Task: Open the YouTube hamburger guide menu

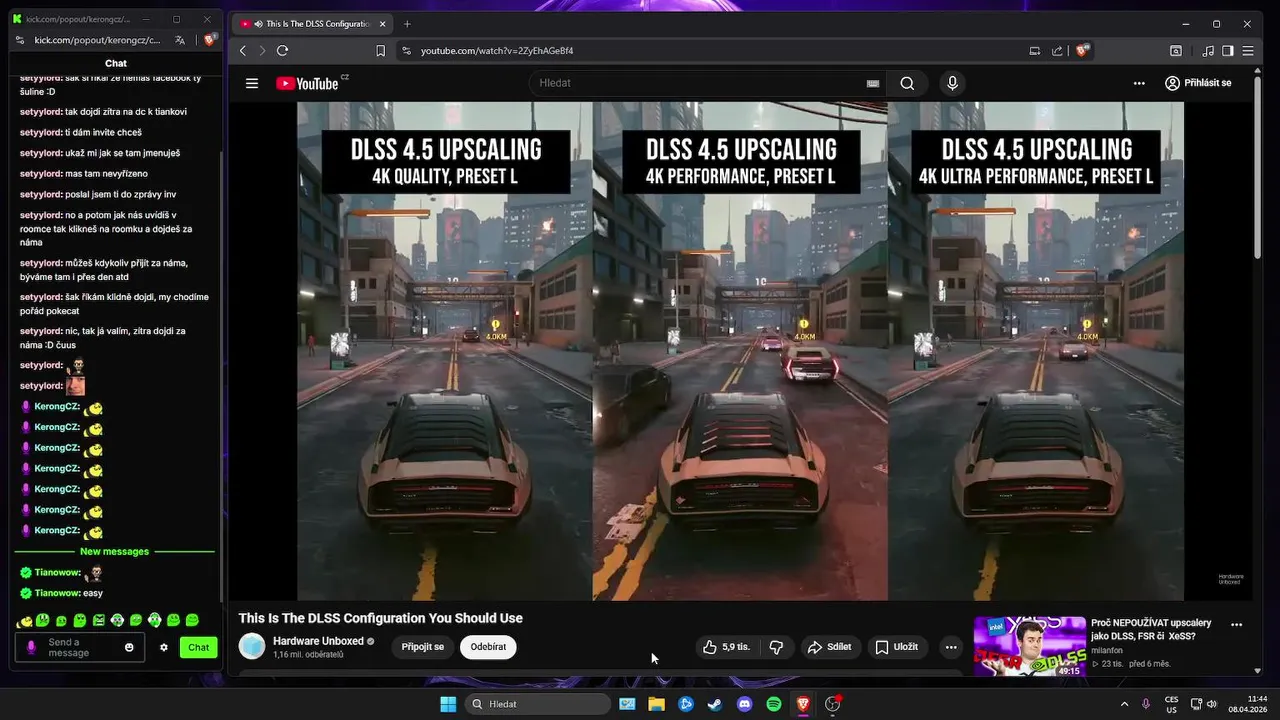Action: (x=252, y=83)
